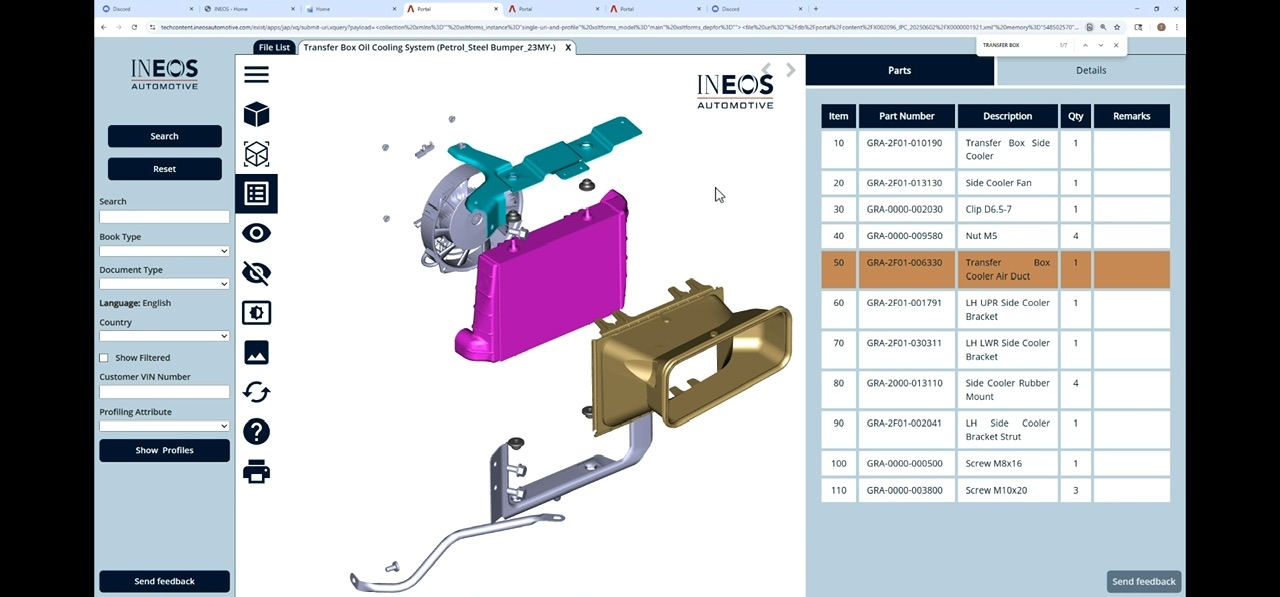Open the Details tab

point(1091,70)
